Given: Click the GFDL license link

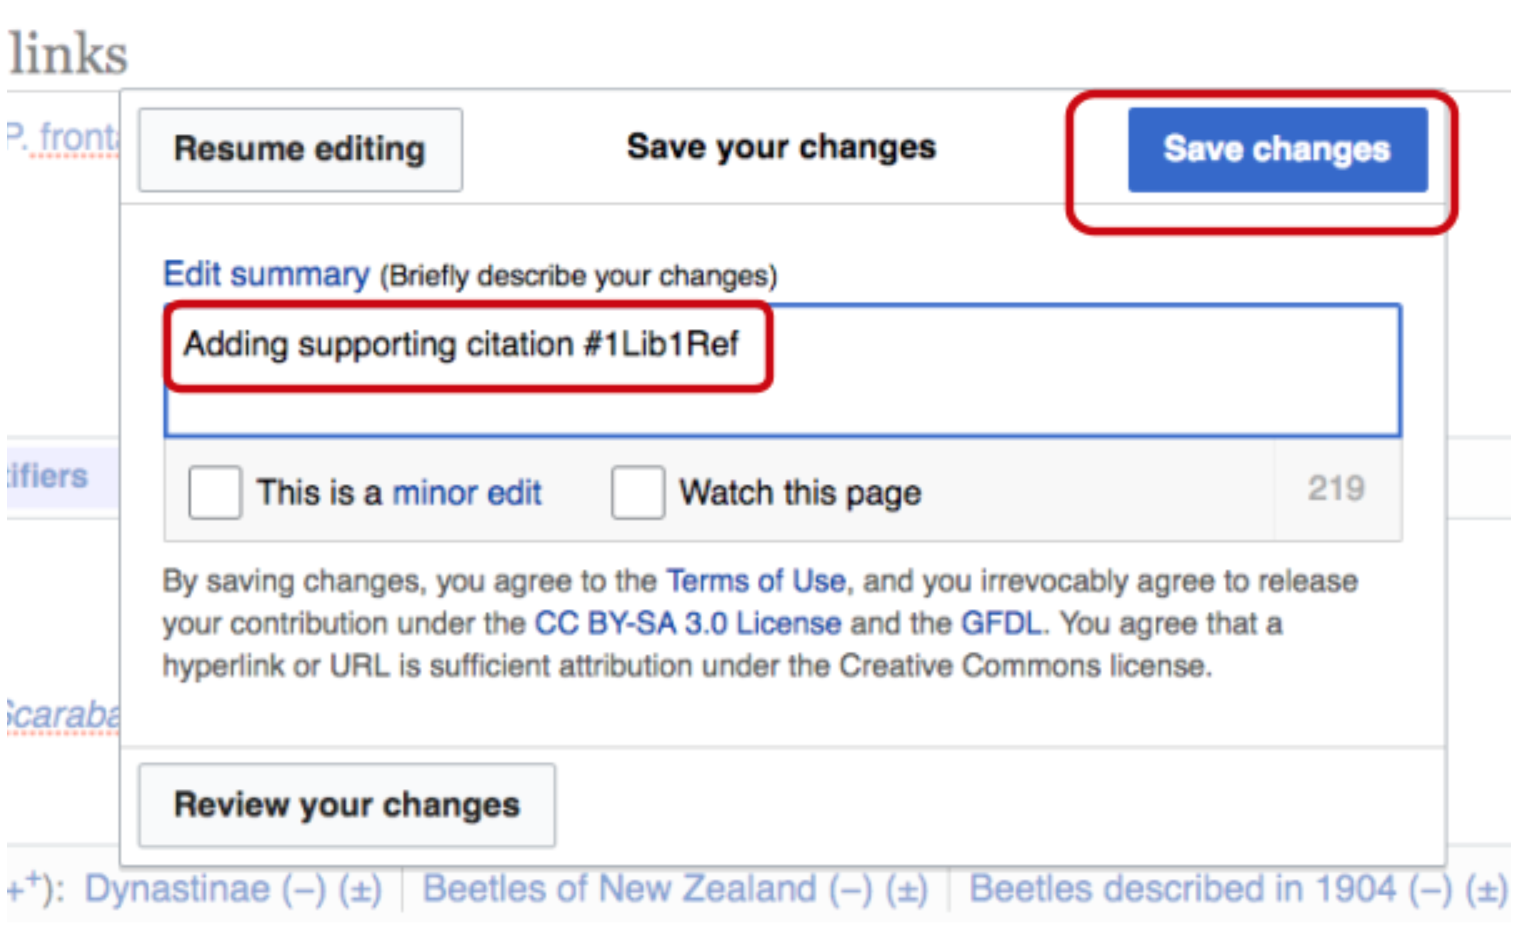Looking at the screenshot, I should point(1000,623).
